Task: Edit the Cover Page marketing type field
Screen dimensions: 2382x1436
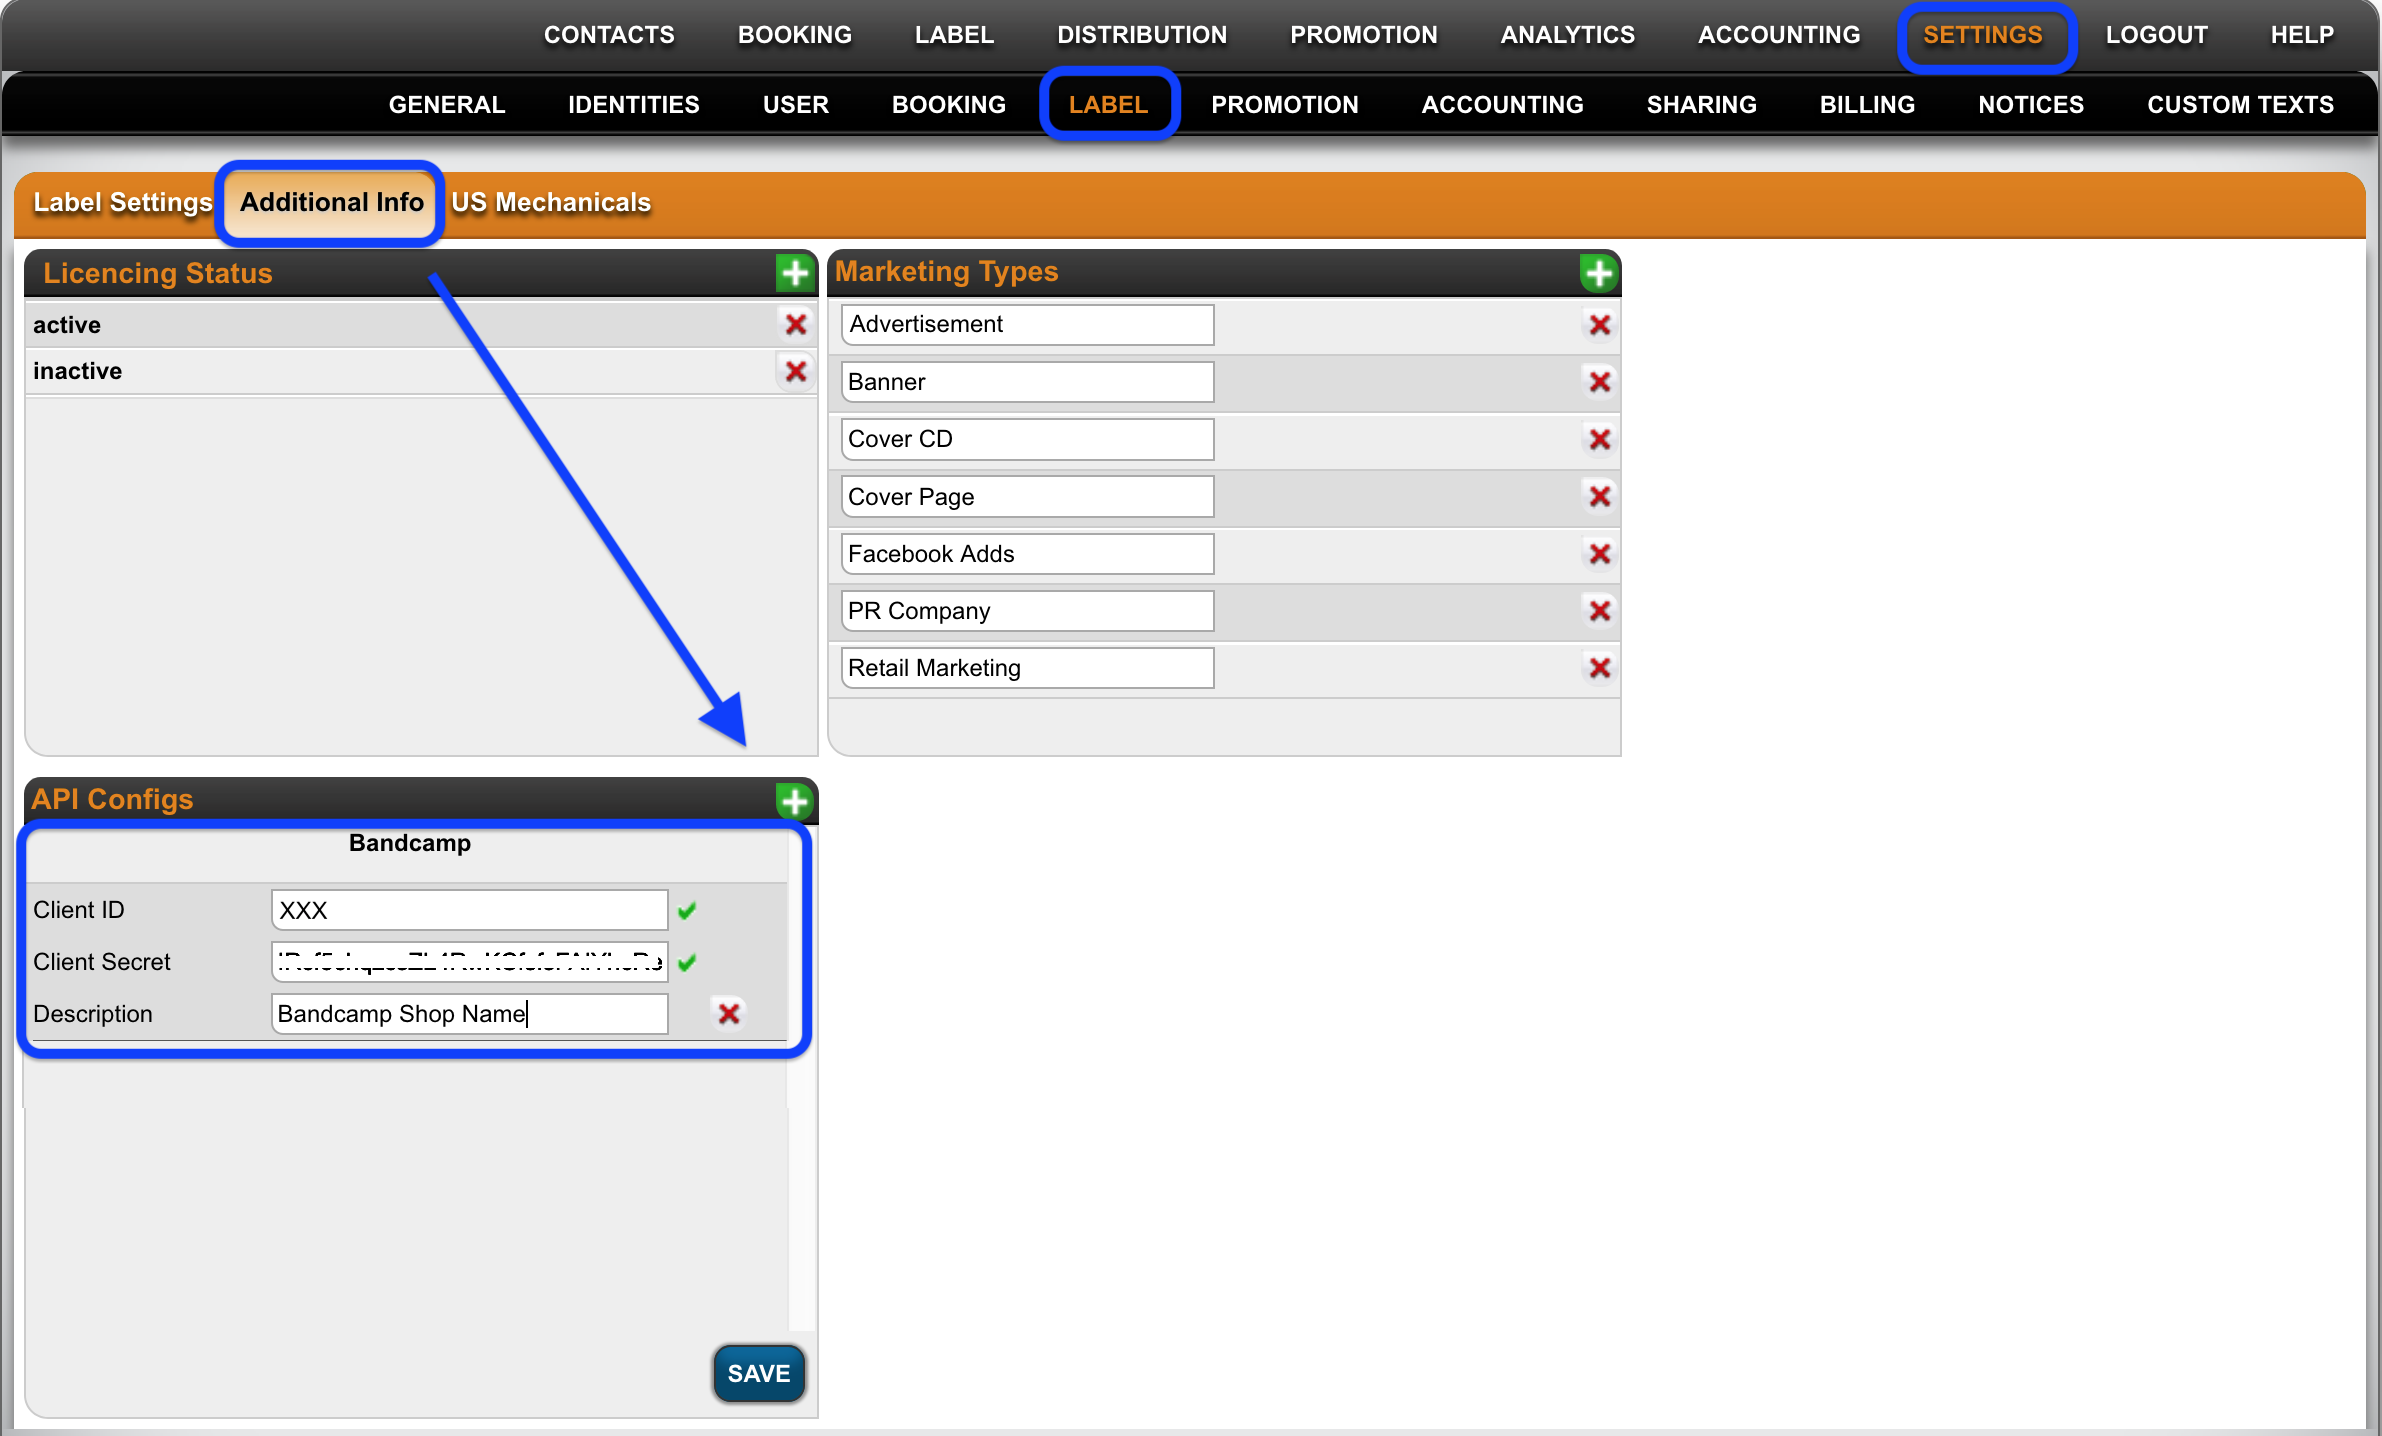Action: click(x=1028, y=497)
